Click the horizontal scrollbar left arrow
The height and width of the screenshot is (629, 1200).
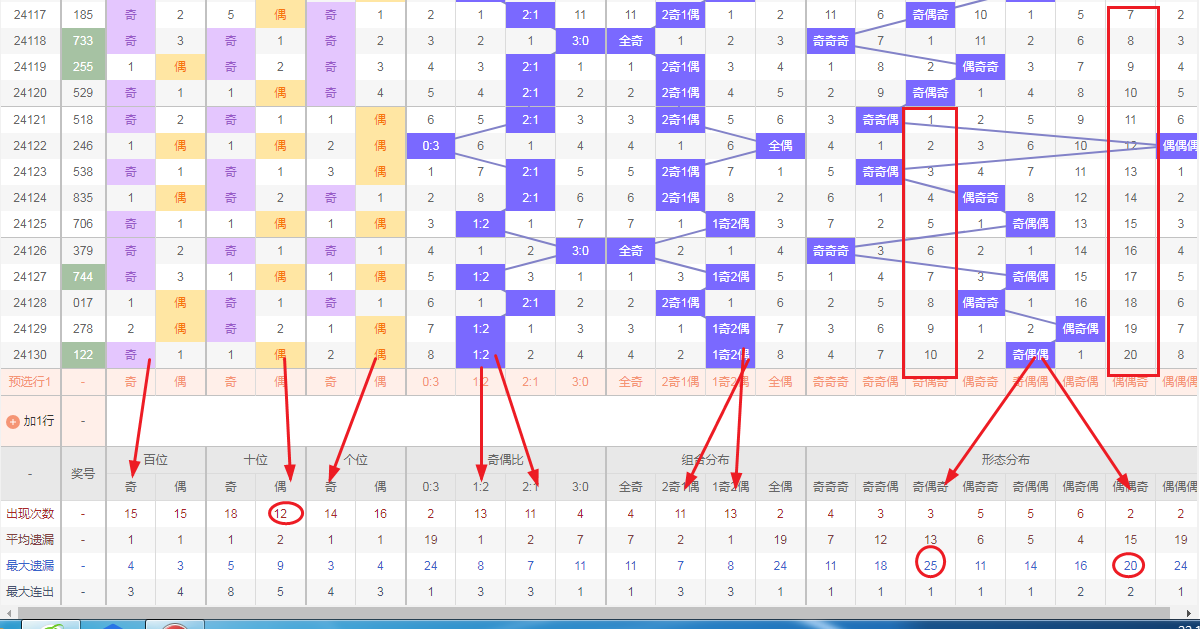(6, 612)
